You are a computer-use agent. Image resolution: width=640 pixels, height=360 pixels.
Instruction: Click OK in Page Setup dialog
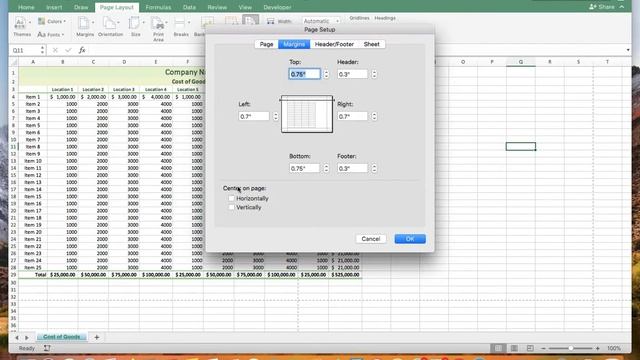(x=410, y=239)
